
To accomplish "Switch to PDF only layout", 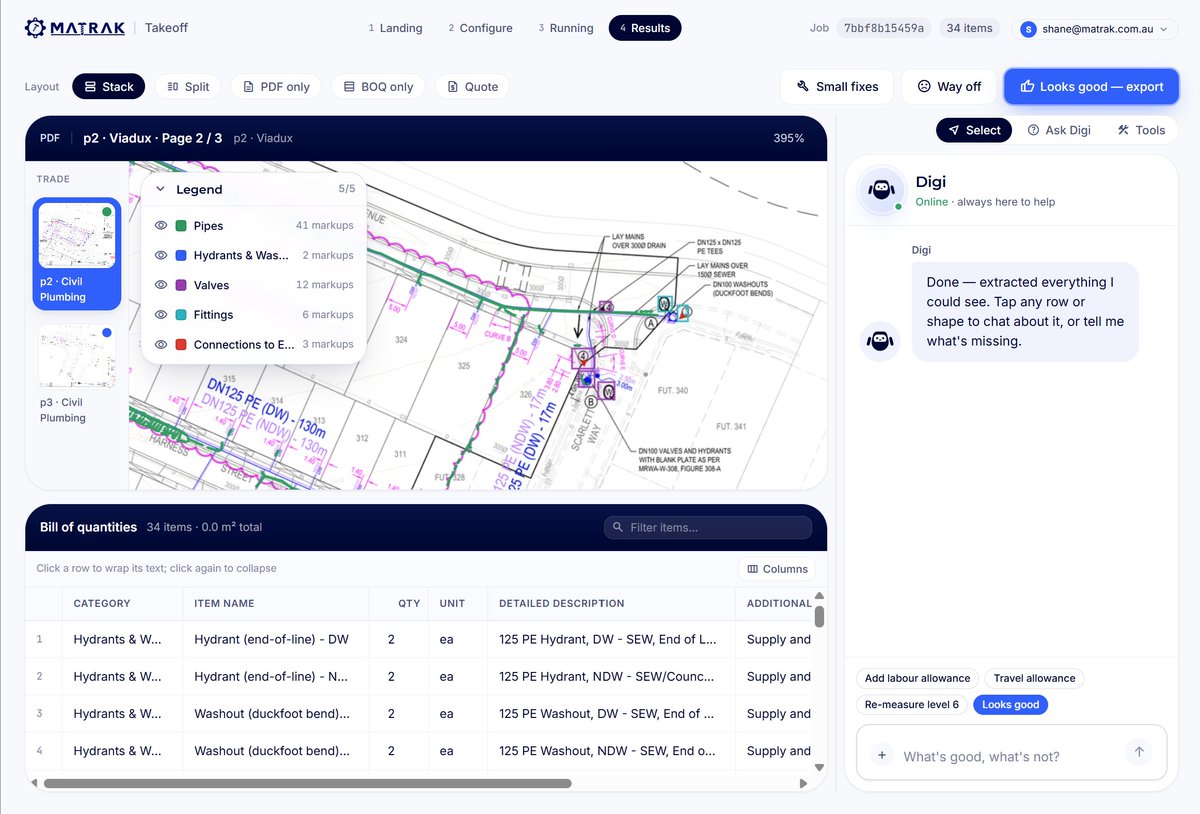I will pos(276,87).
